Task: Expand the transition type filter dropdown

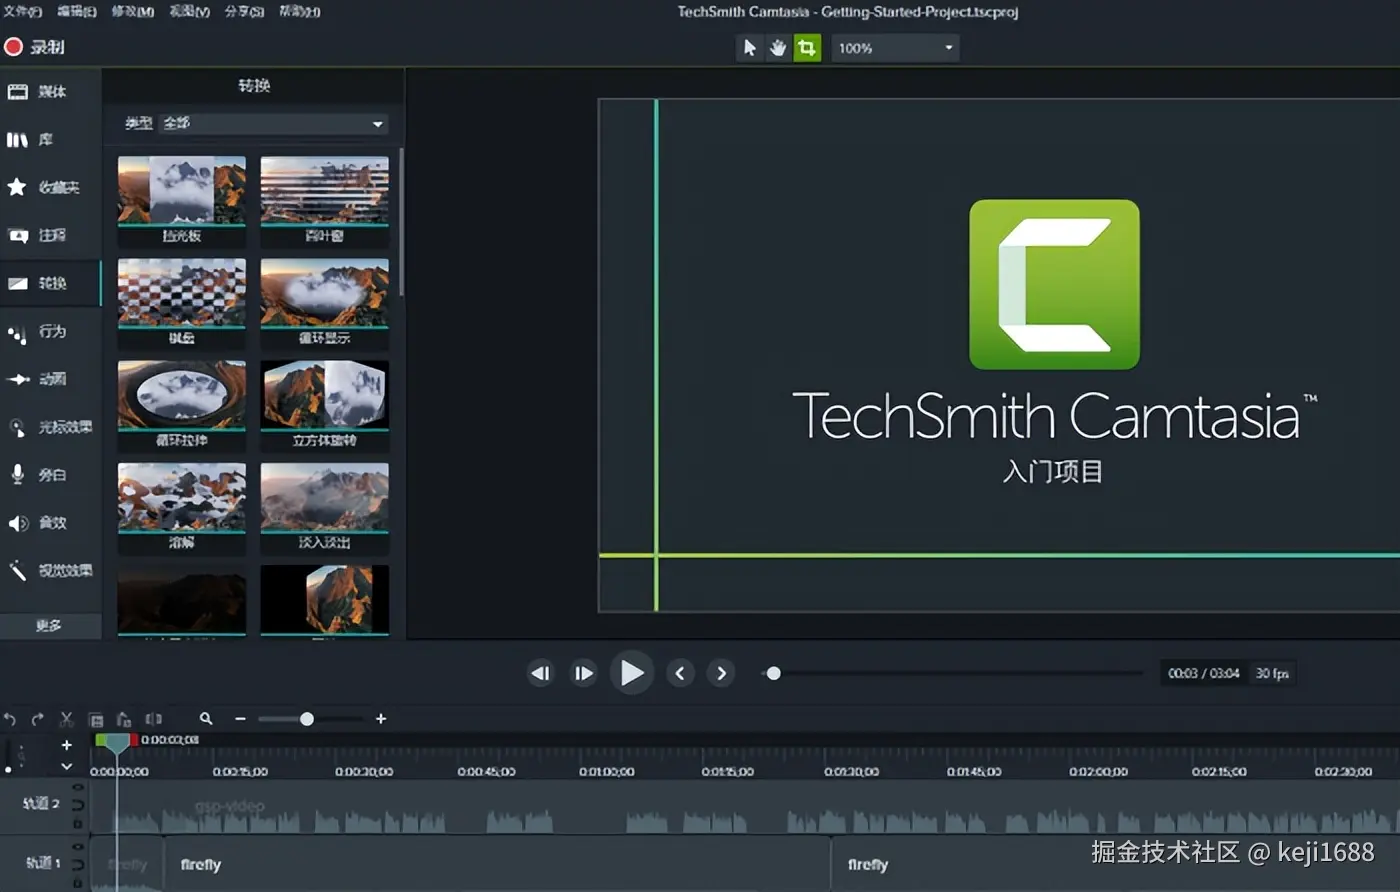Action: tap(377, 124)
